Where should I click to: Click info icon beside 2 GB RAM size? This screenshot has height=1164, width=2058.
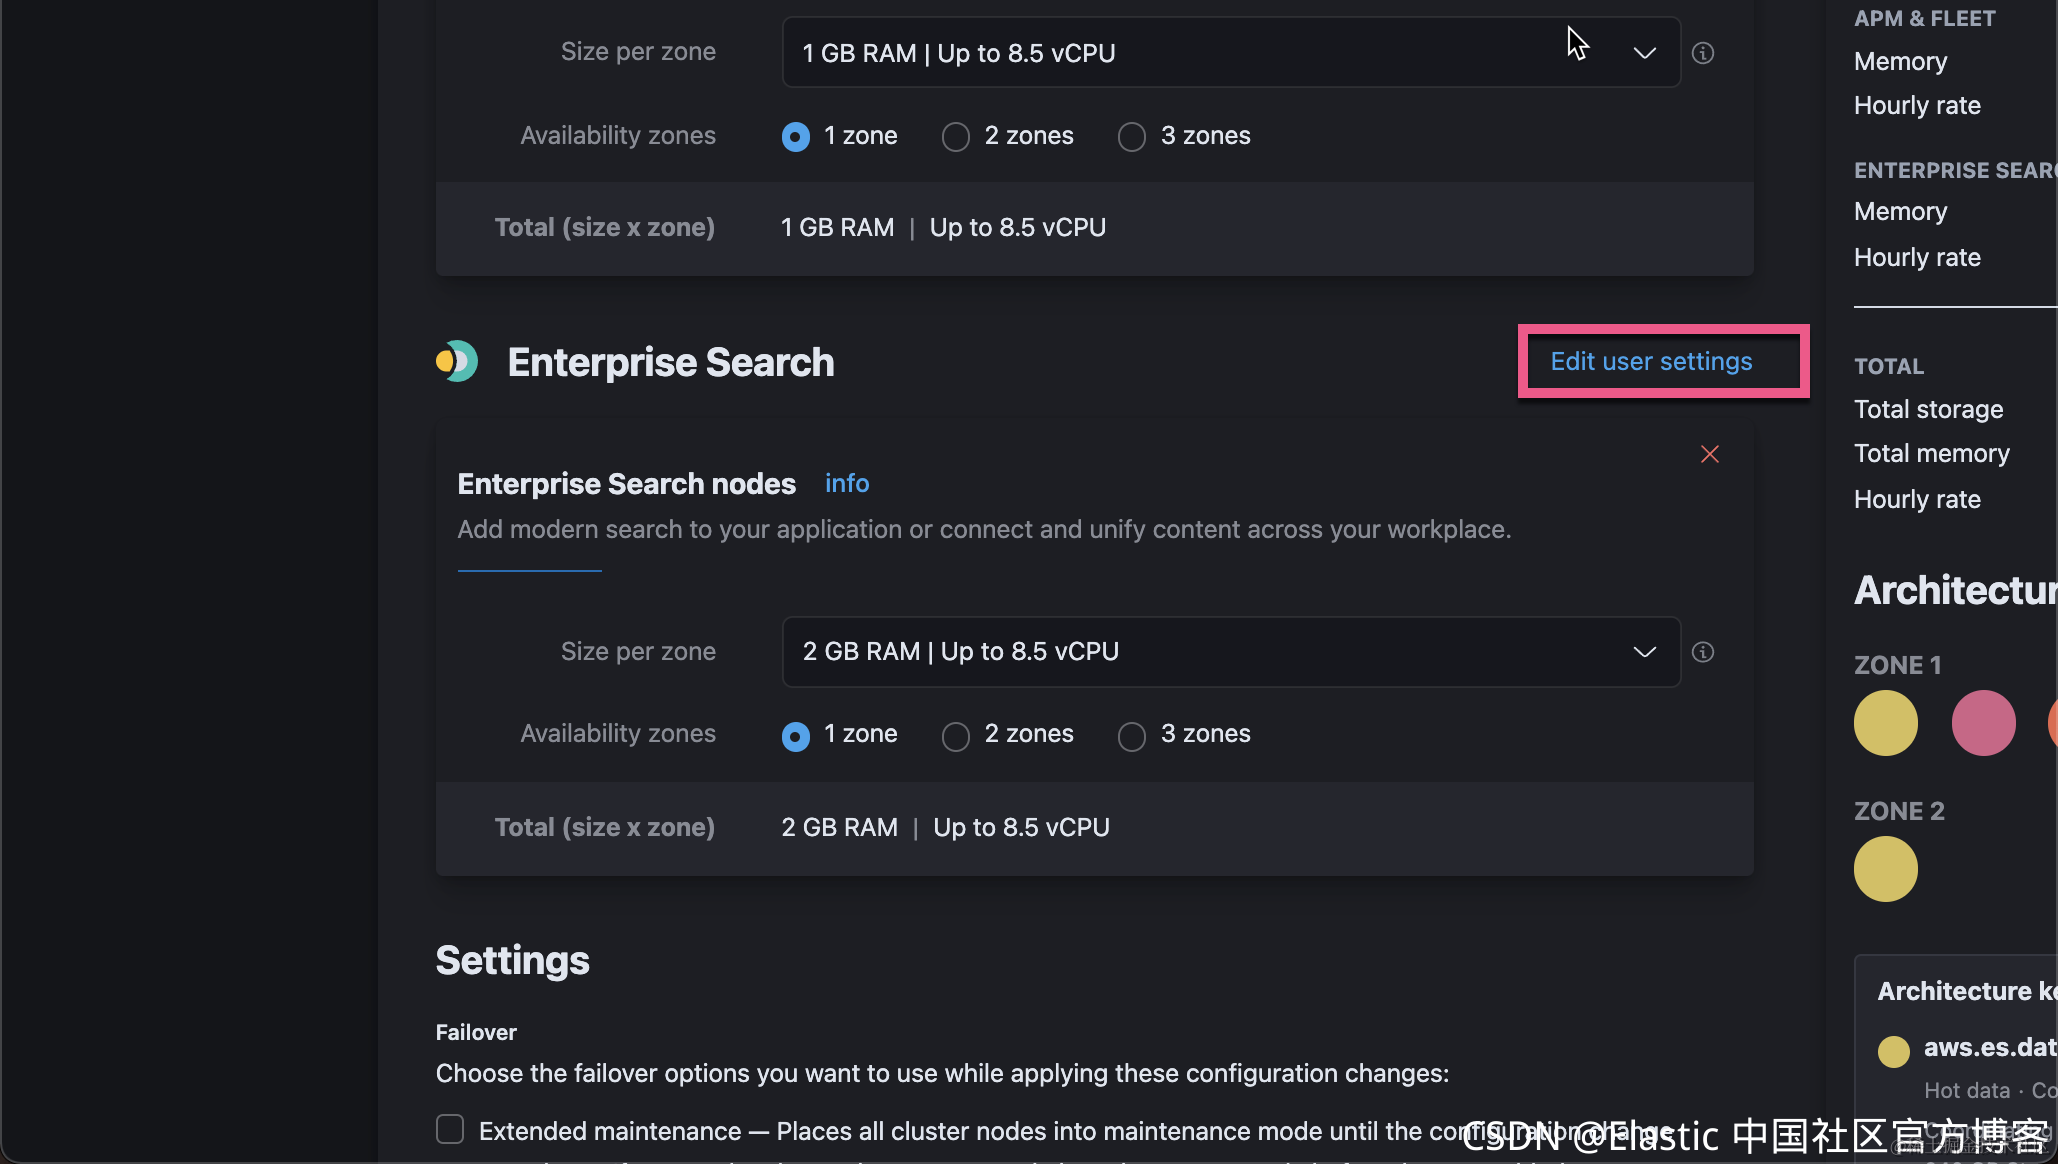tap(1703, 652)
